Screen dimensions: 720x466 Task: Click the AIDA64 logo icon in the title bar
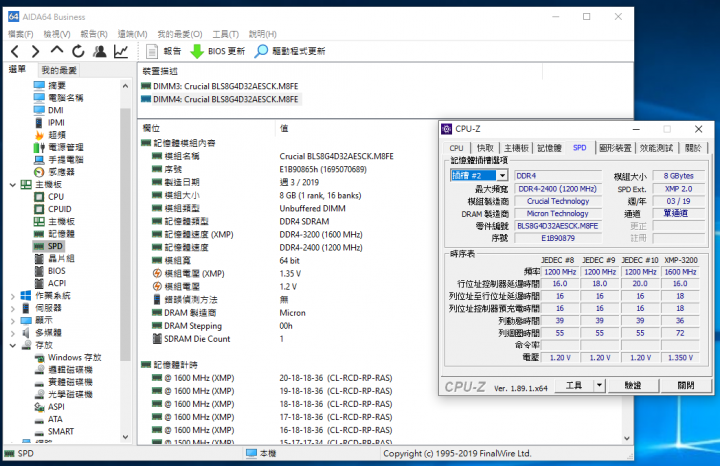point(14,17)
